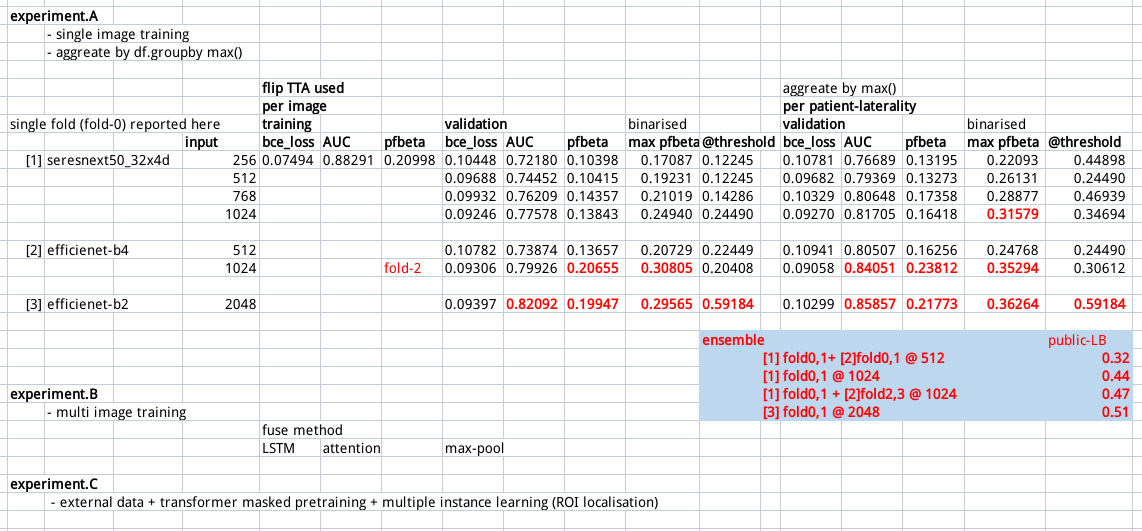Click the public-LB score 0.44
Image resolution: width=1142 pixels, height=531 pixels.
tap(1118, 376)
